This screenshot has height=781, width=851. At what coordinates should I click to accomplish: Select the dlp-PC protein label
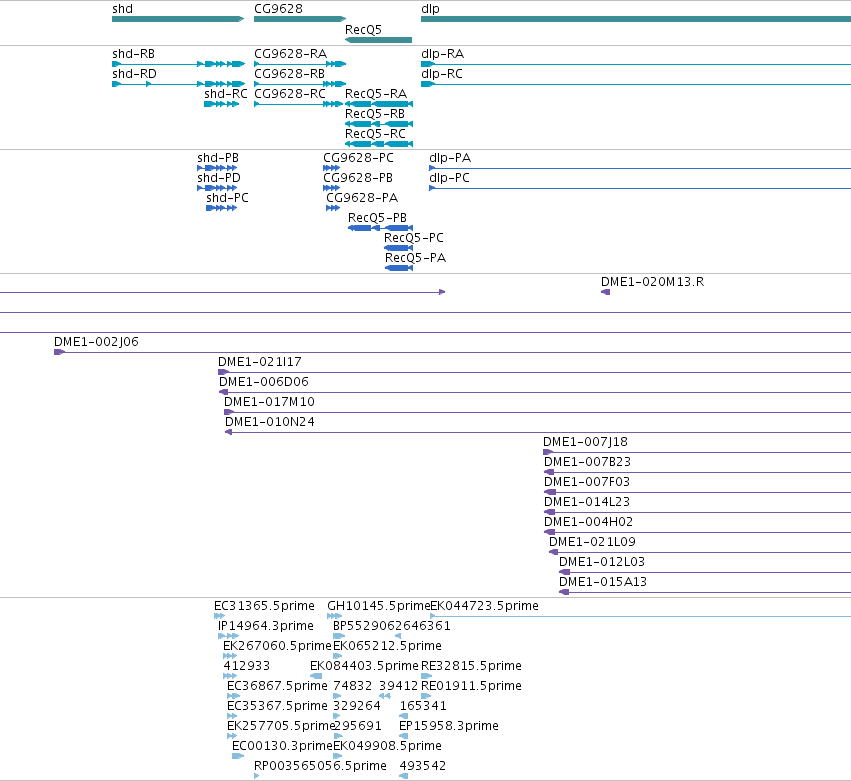[x=449, y=178]
